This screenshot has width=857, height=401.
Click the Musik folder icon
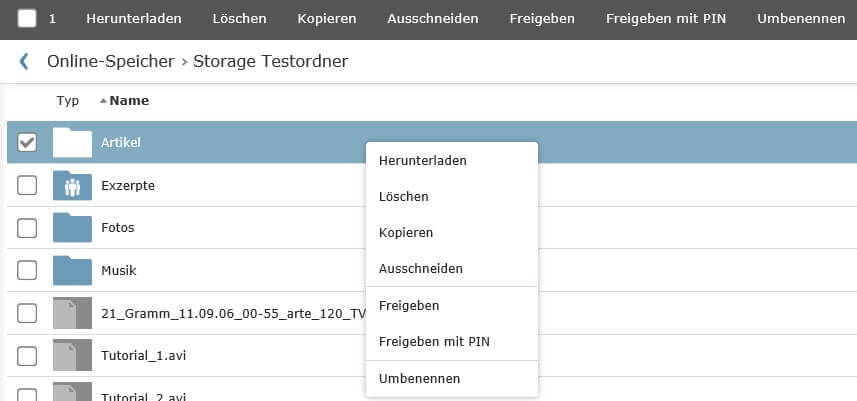coord(72,270)
